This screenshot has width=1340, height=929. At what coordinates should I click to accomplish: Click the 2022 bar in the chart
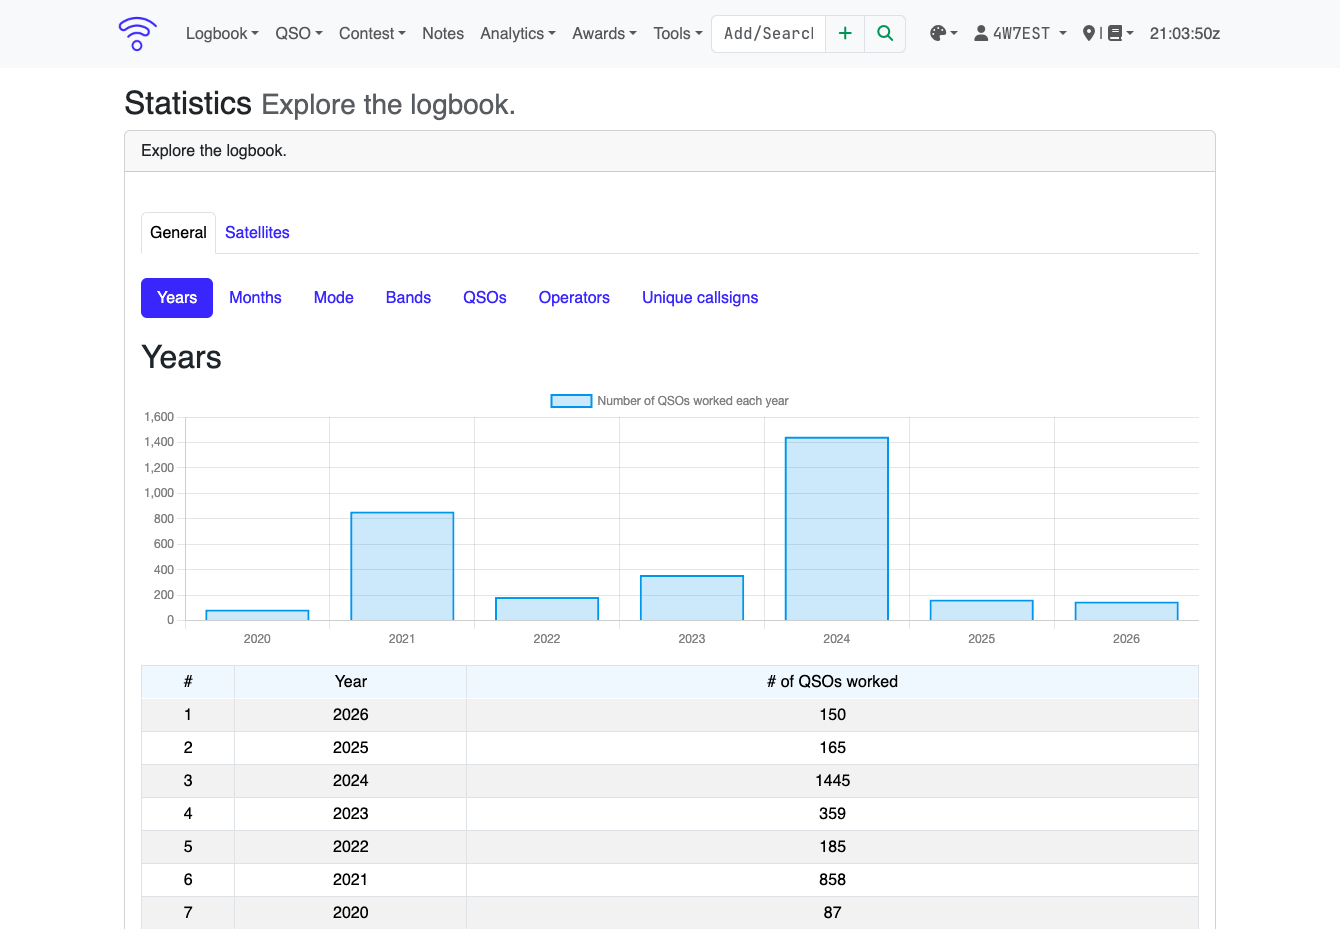547,609
